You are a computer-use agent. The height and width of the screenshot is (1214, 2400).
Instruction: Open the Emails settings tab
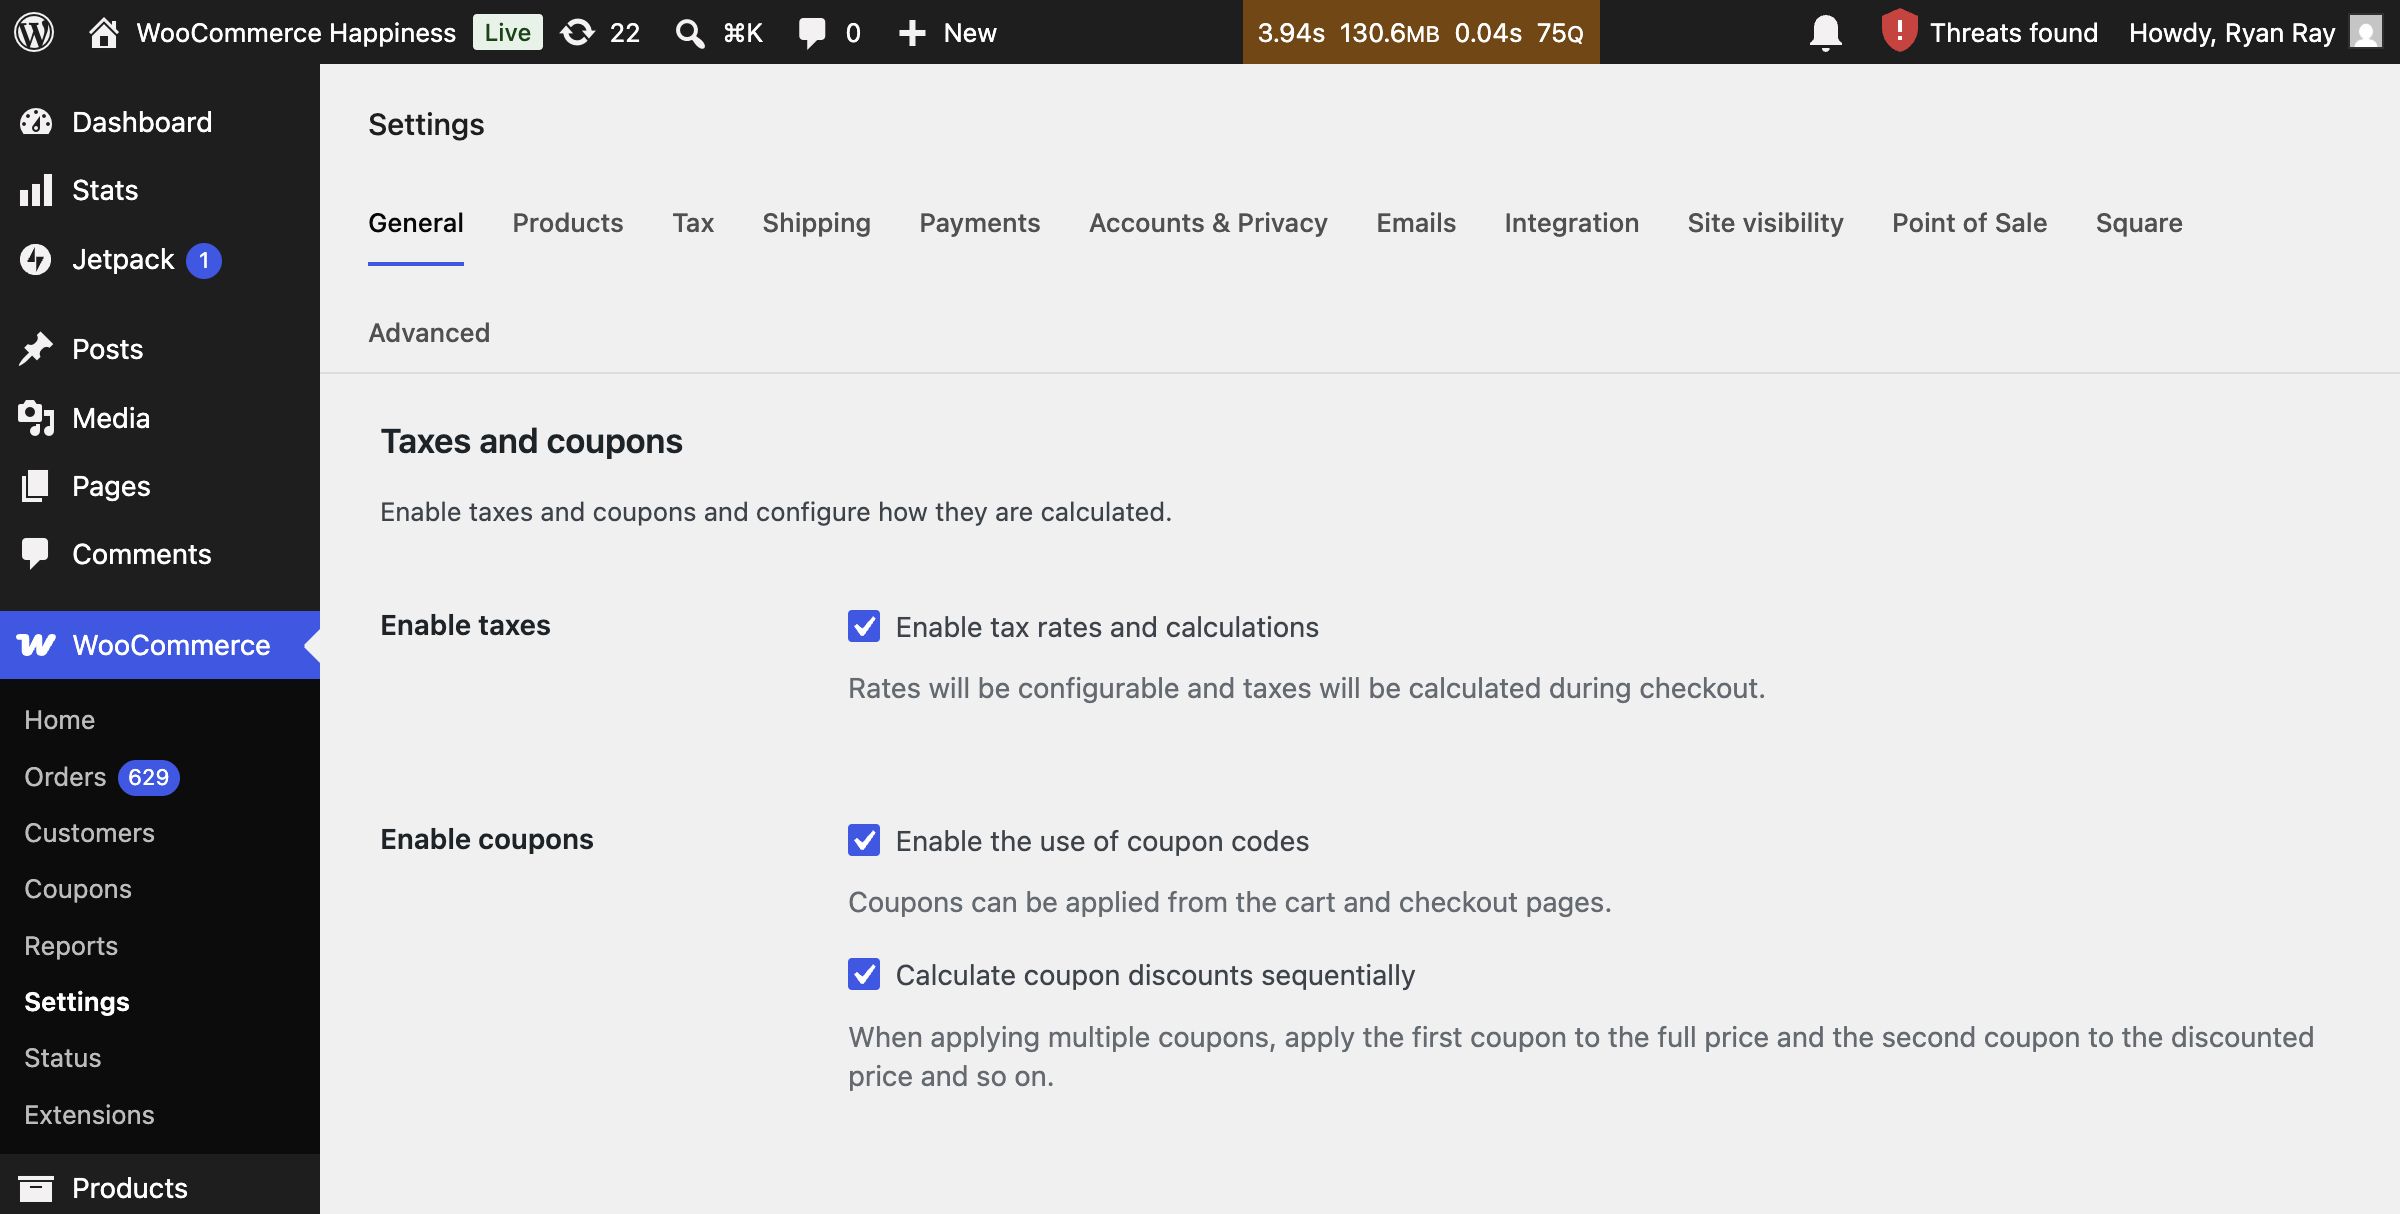click(1416, 223)
